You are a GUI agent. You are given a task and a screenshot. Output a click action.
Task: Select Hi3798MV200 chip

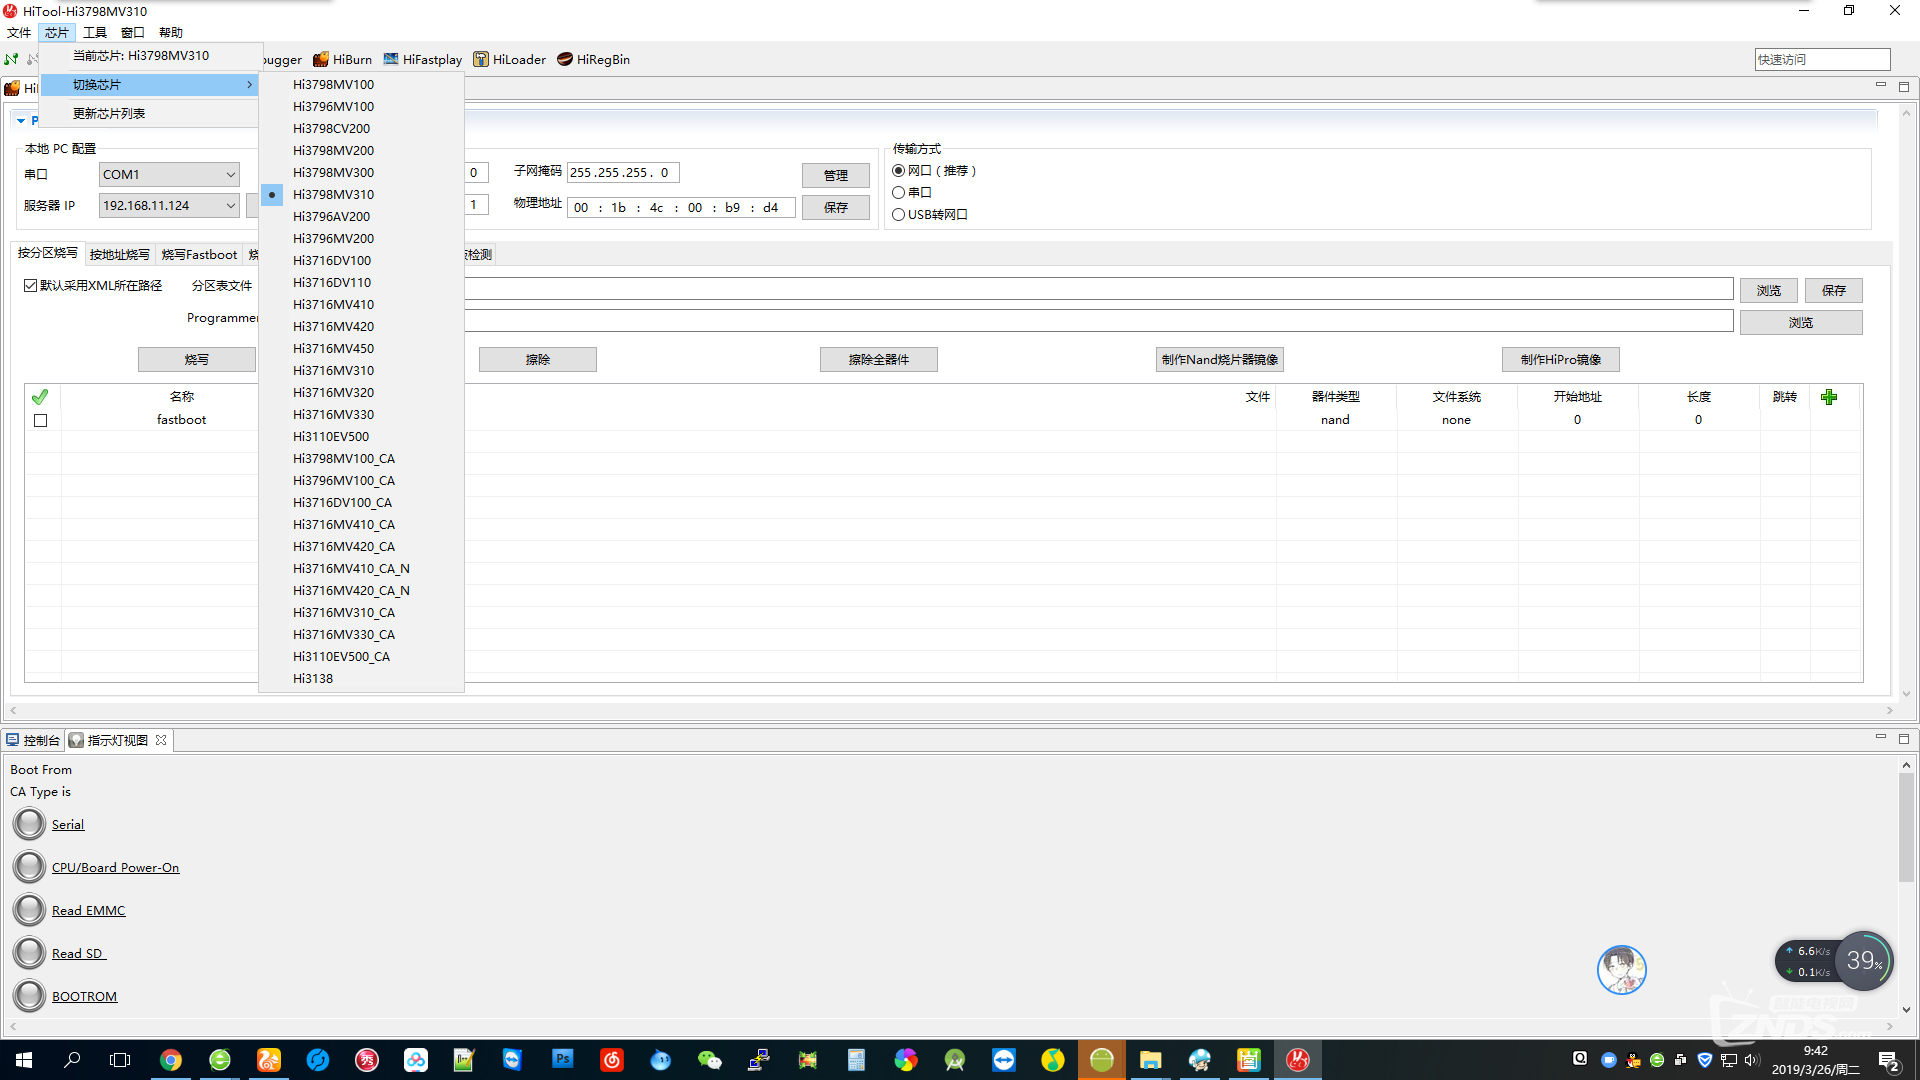coord(361,150)
